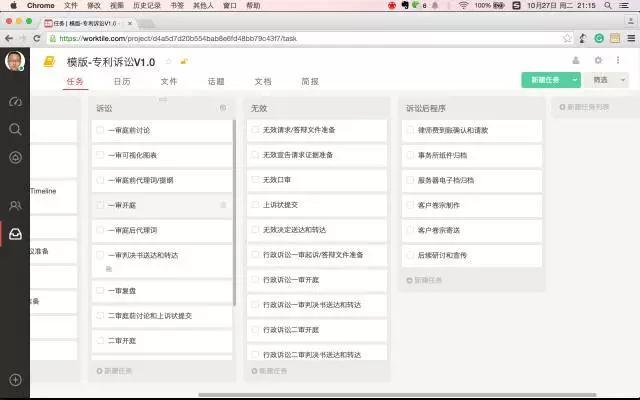Click the 诉讼 list header menu icon
The width and height of the screenshot is (640, 400).
pos(223,108)
